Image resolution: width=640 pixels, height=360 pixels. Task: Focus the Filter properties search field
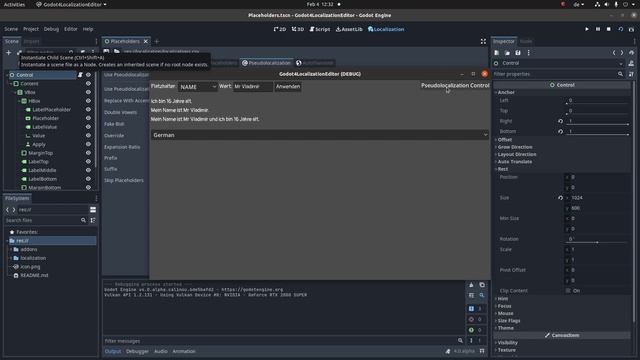(x=558, y=74)
